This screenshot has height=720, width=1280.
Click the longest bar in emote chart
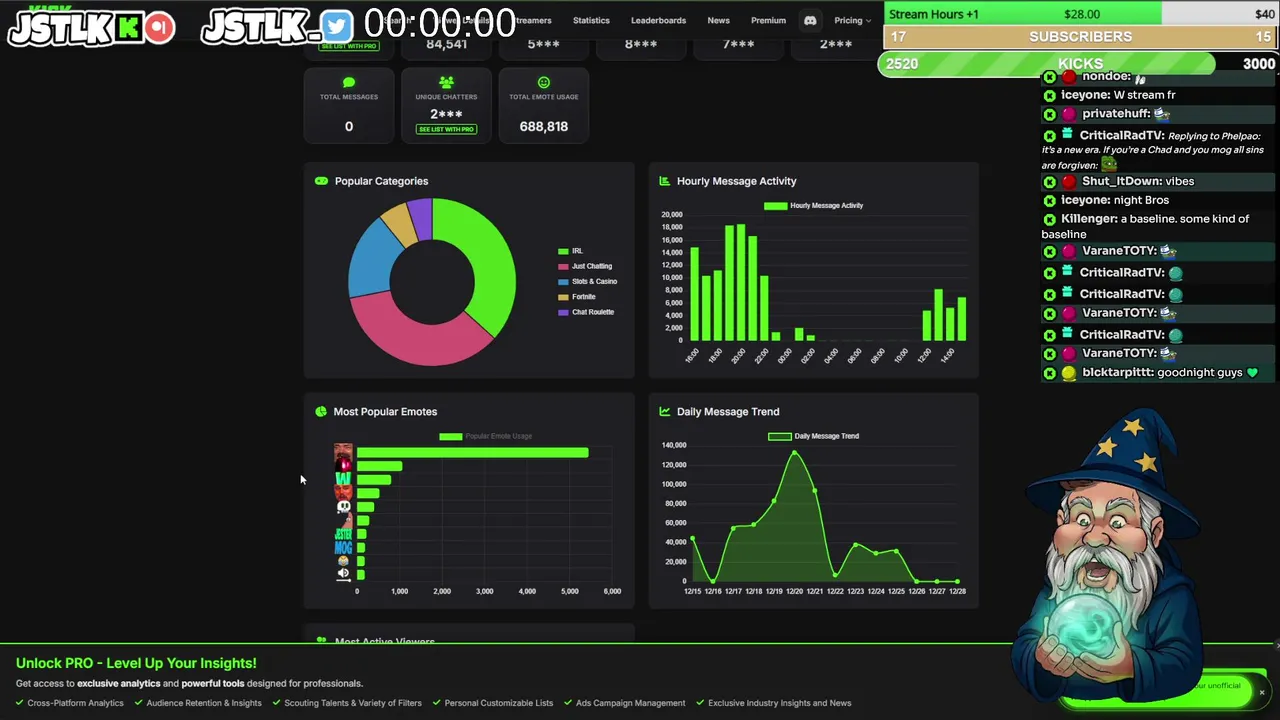pyautogui.click(x=472, y=453)
